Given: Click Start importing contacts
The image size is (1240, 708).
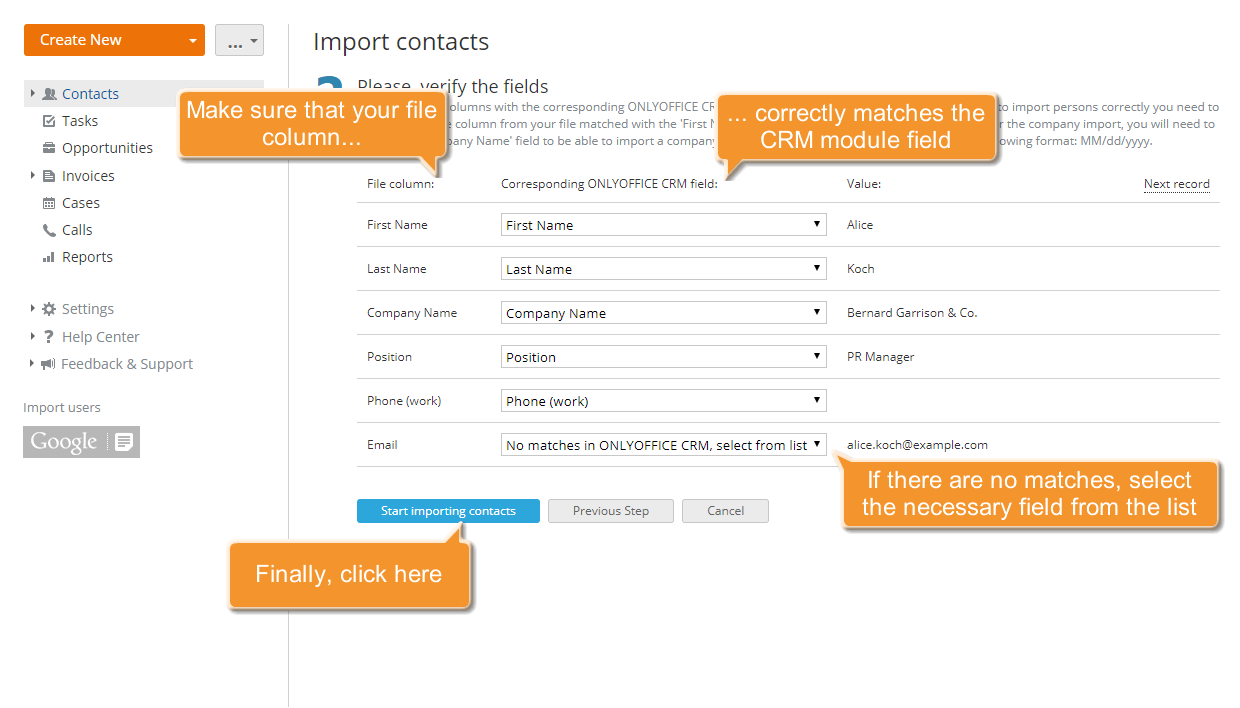Looking at the screenshot, I should coord(448,510).
